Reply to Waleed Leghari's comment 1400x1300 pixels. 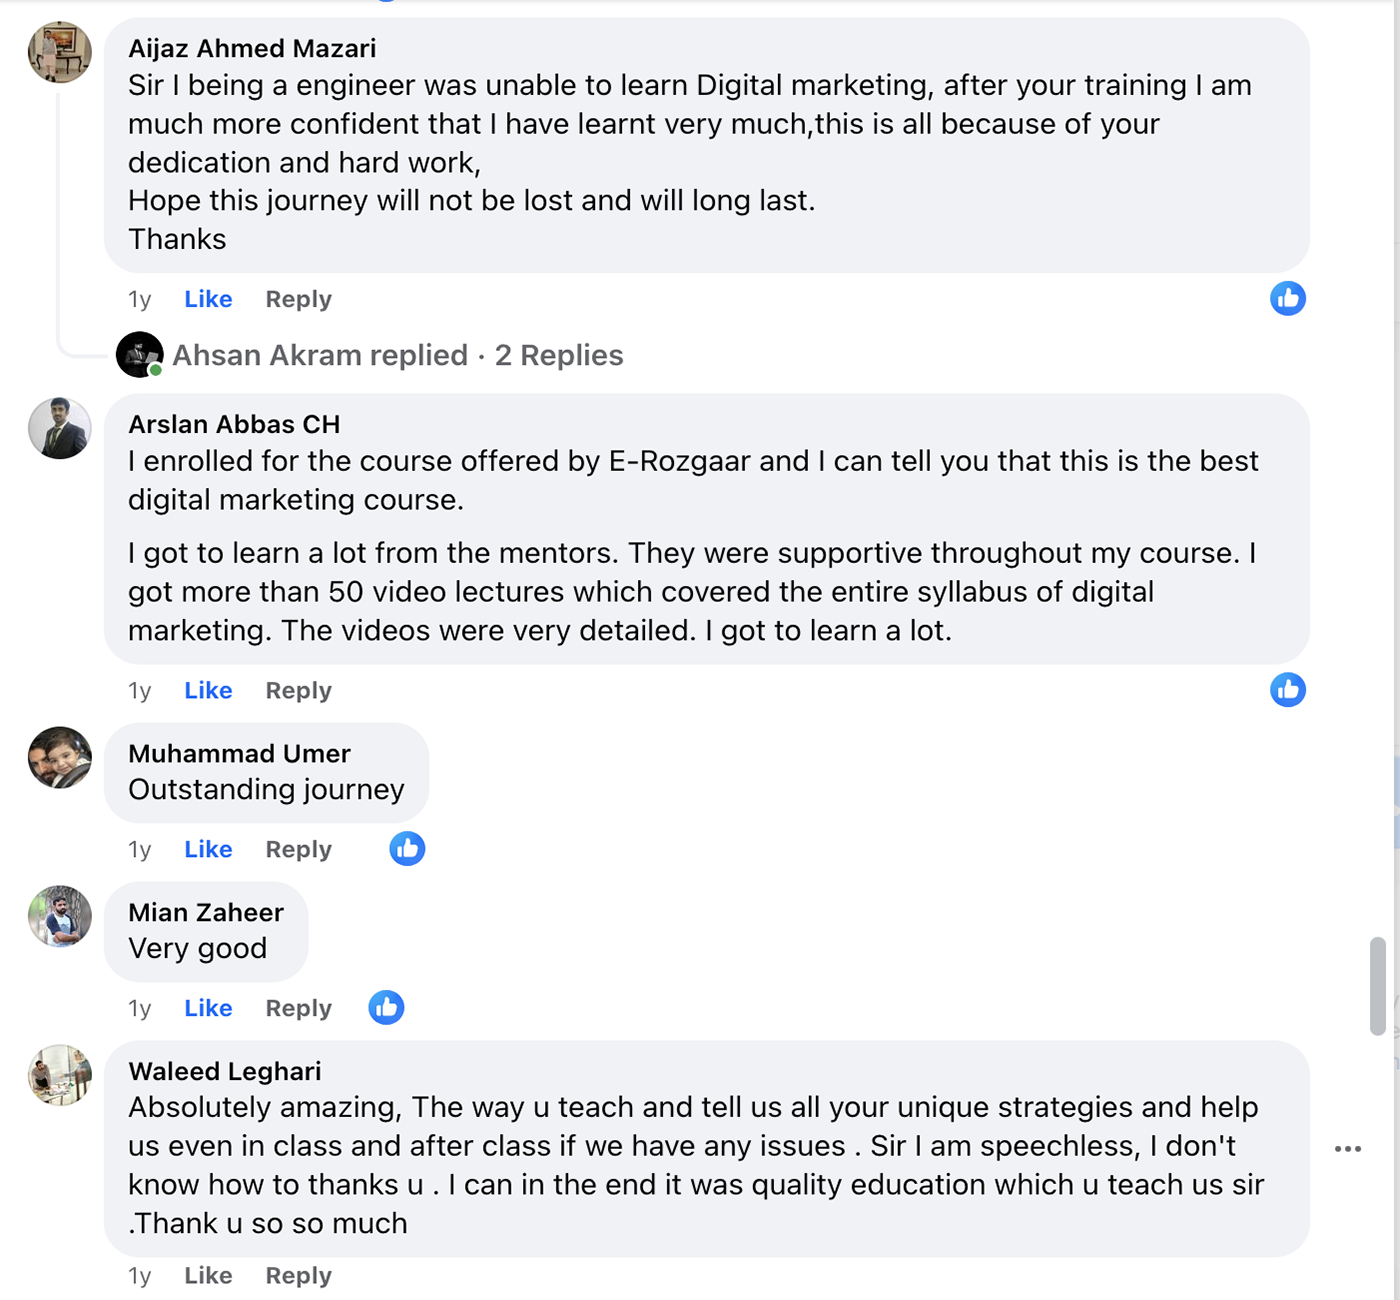click(298, 1275)
